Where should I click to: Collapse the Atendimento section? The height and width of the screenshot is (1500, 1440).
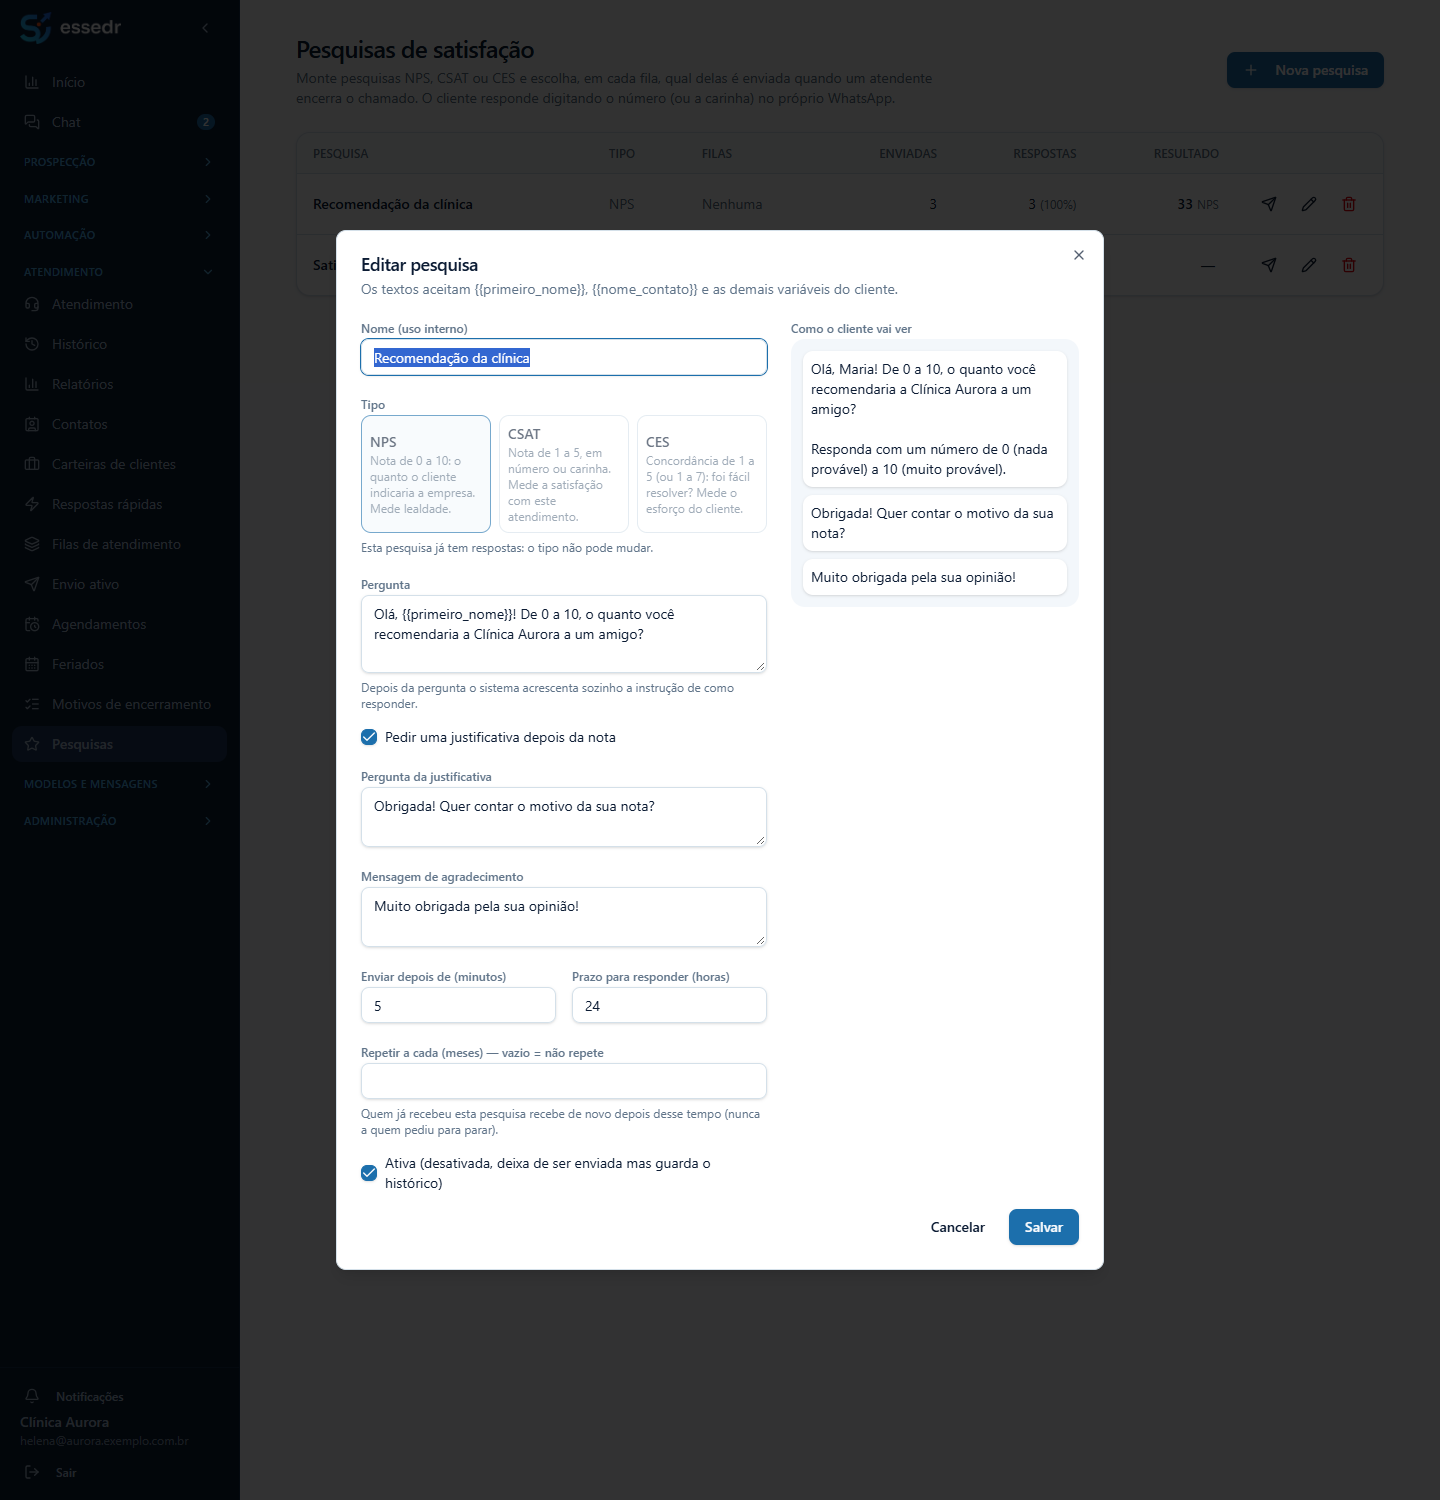click(x=120, y=272)
